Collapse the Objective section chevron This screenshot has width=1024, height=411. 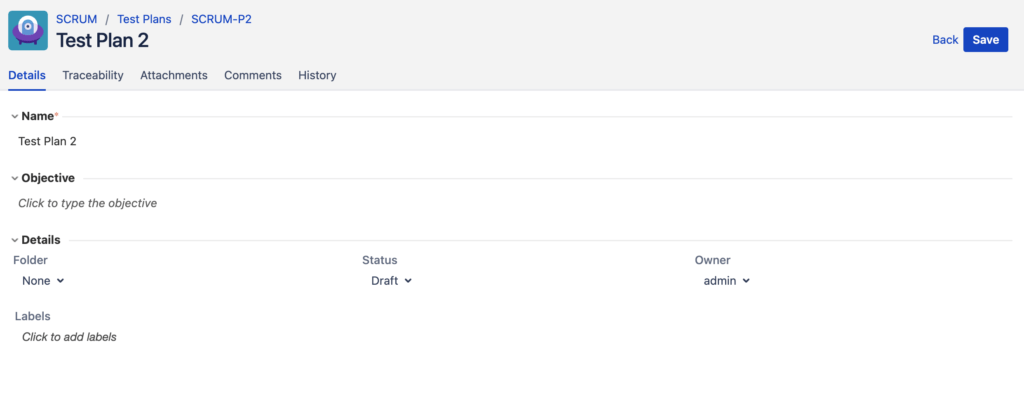(14, 179)
